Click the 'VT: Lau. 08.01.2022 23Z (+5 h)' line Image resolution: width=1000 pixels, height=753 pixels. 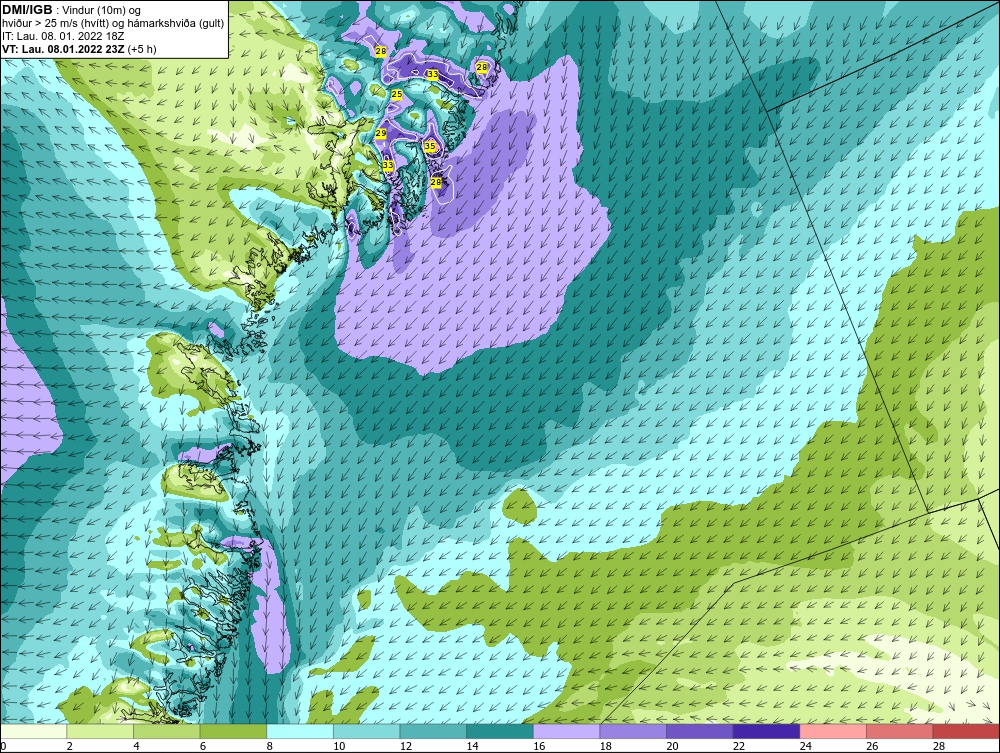pos(79,49)
